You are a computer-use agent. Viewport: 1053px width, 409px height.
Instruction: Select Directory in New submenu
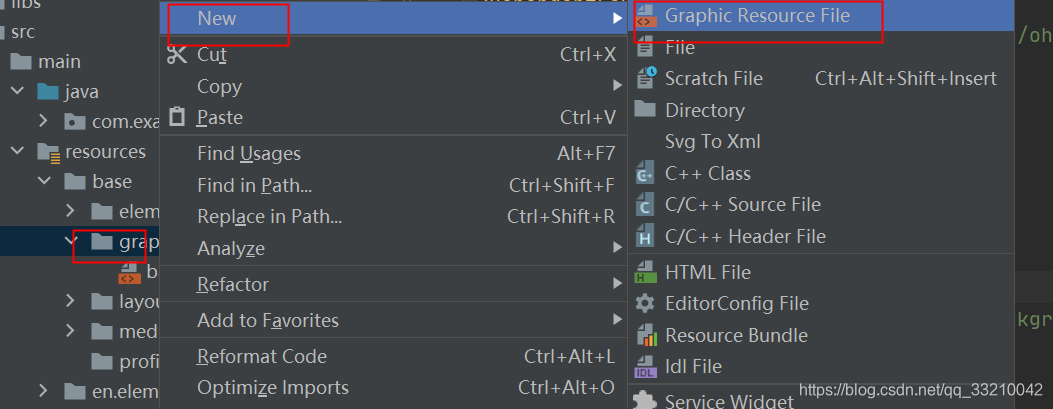(821, 109)
